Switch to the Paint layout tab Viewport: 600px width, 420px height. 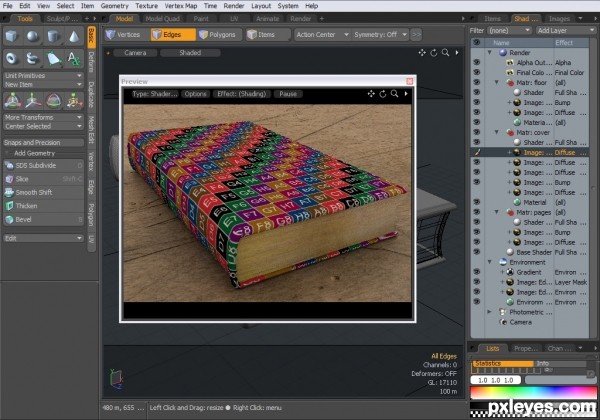tap(201, 19)
